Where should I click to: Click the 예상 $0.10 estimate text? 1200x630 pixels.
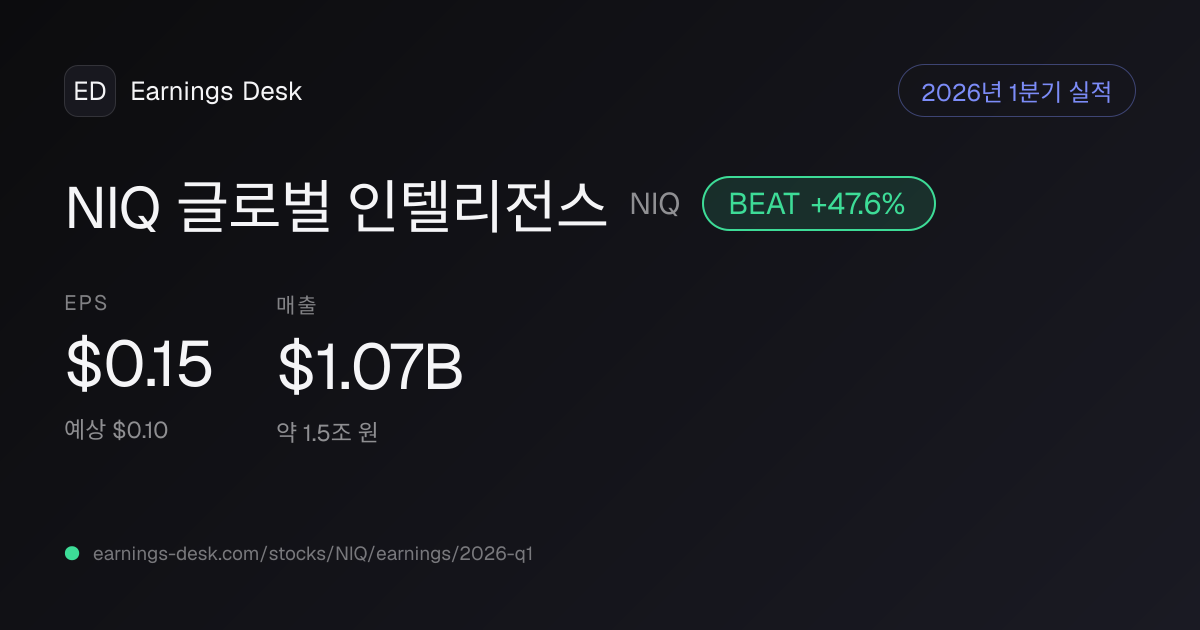[116, 431]
